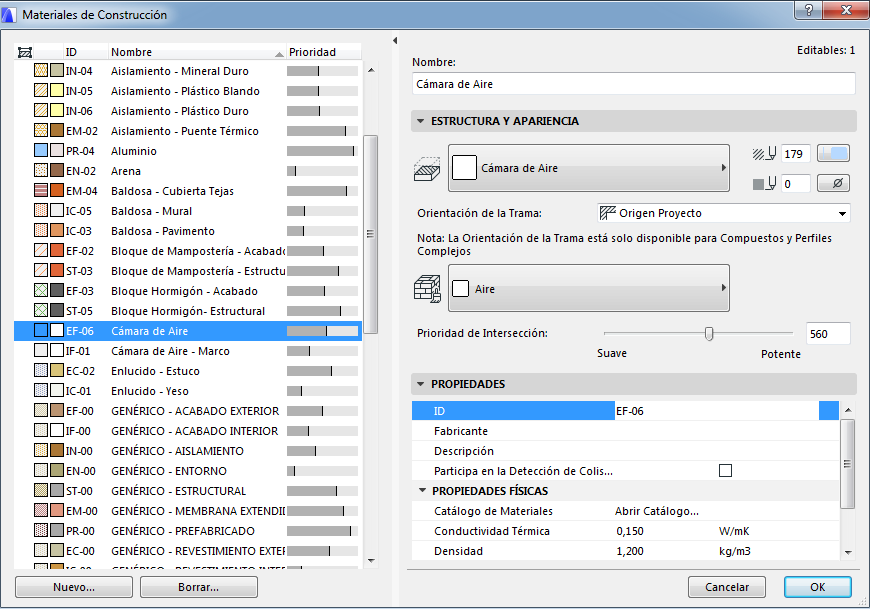Click the fill icon of Enlucido - Yeso
This screenshot has width=870, height=609.
[41, 390]
